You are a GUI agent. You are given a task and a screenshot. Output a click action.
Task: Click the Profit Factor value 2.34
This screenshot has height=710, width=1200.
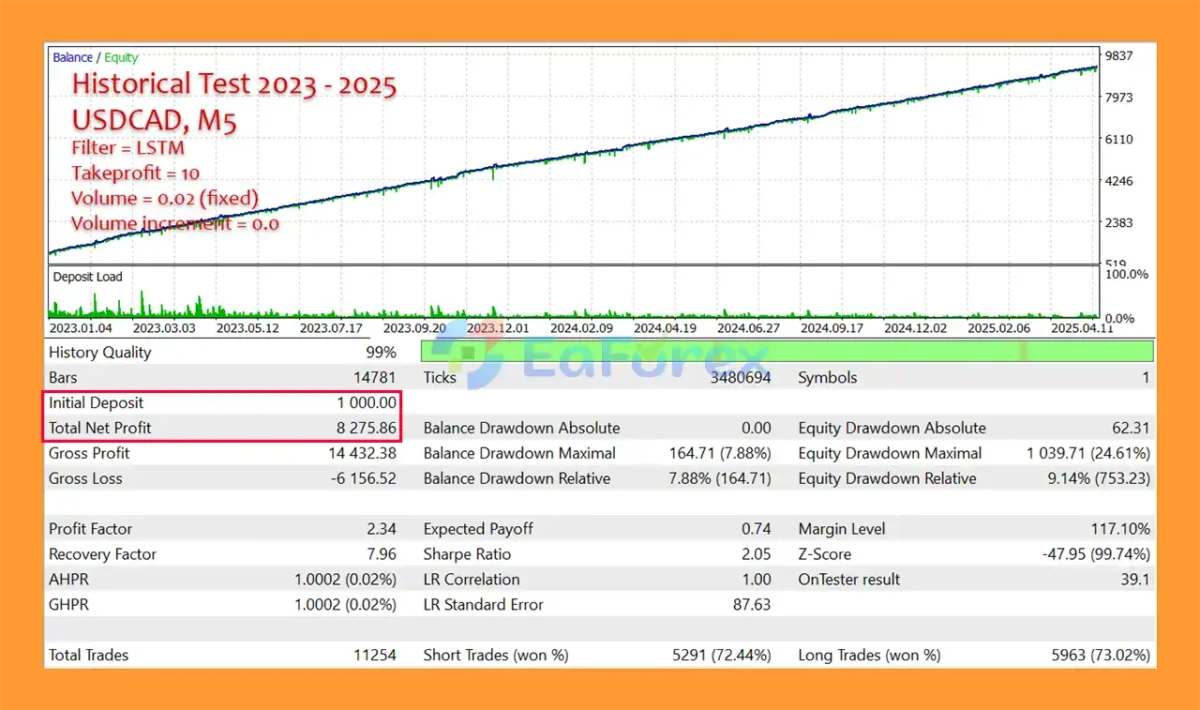380,529
